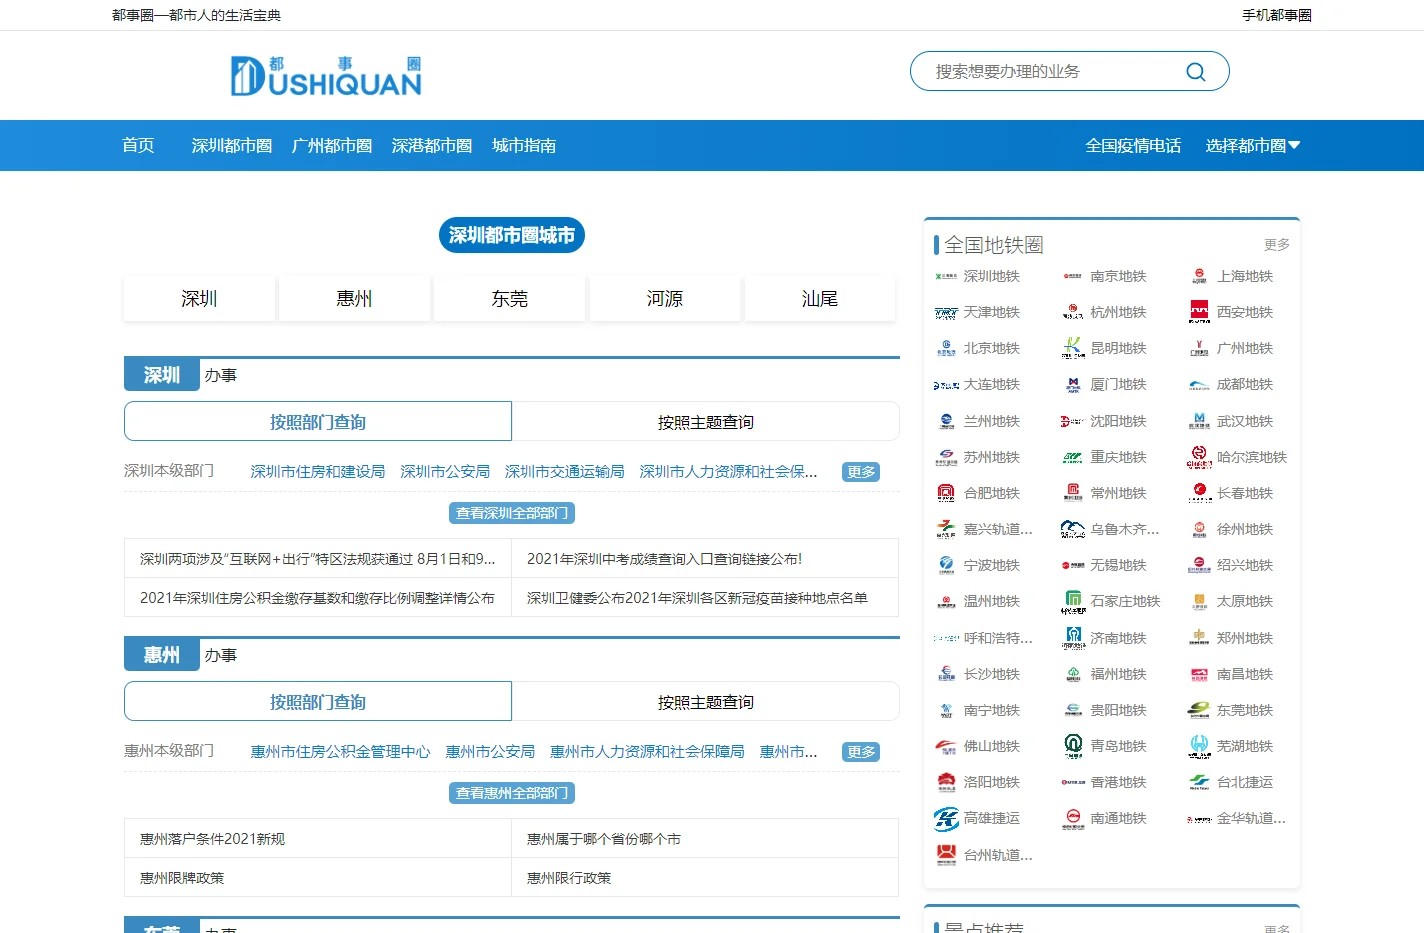Choose the 惠州 city card
This screenshot has height=933, width=1424.
[354, 299]
